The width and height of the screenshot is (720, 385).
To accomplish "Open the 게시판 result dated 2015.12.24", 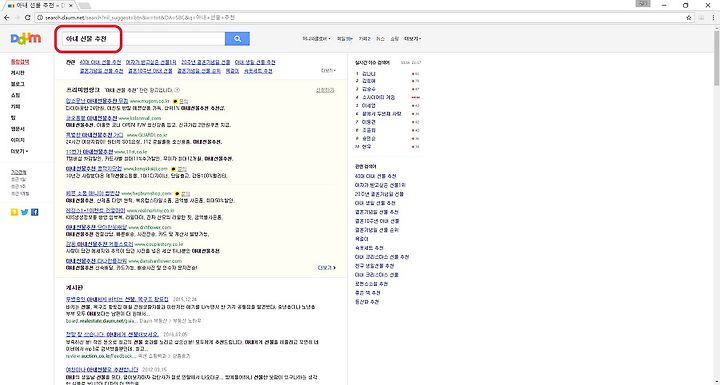I will tap(117, 299).
